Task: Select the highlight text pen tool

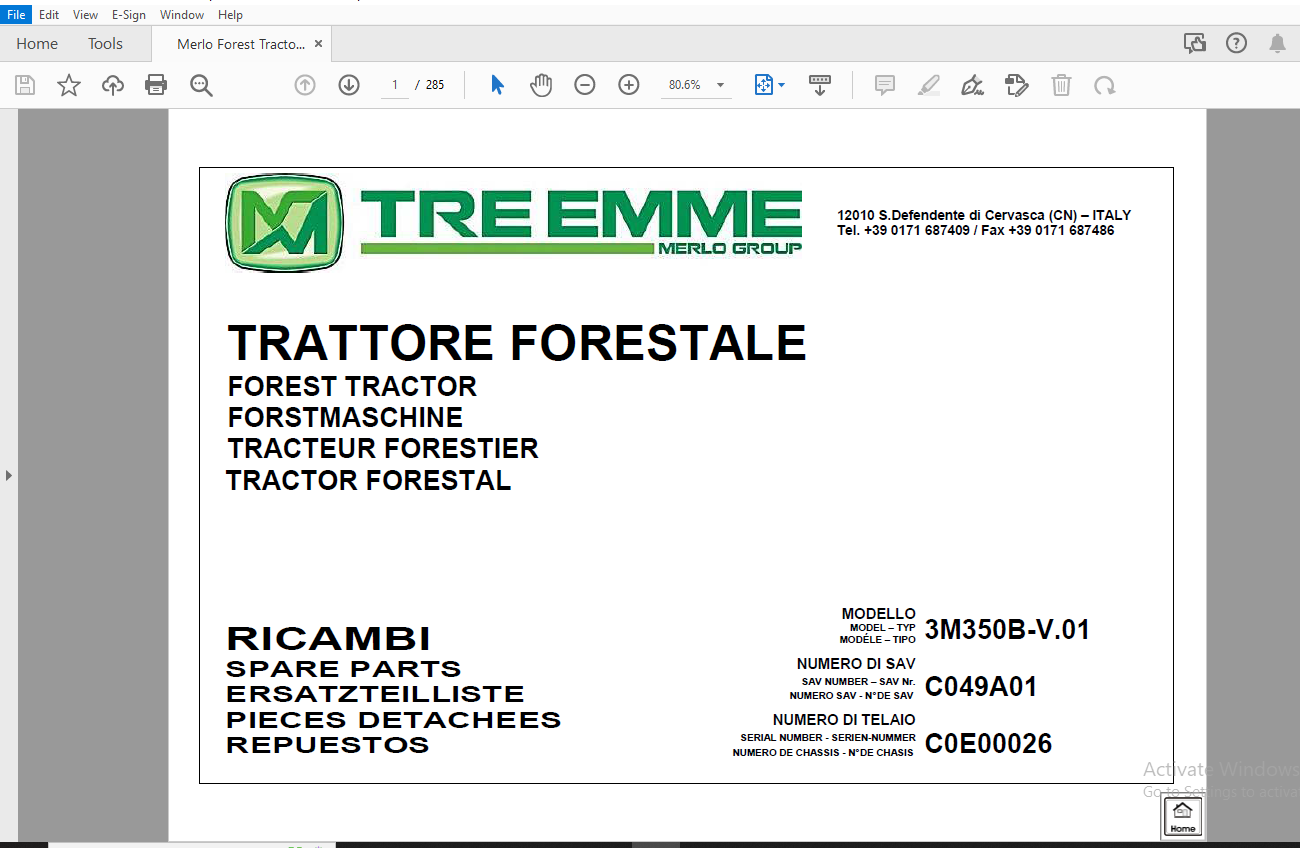Action: tap(929, 85)
